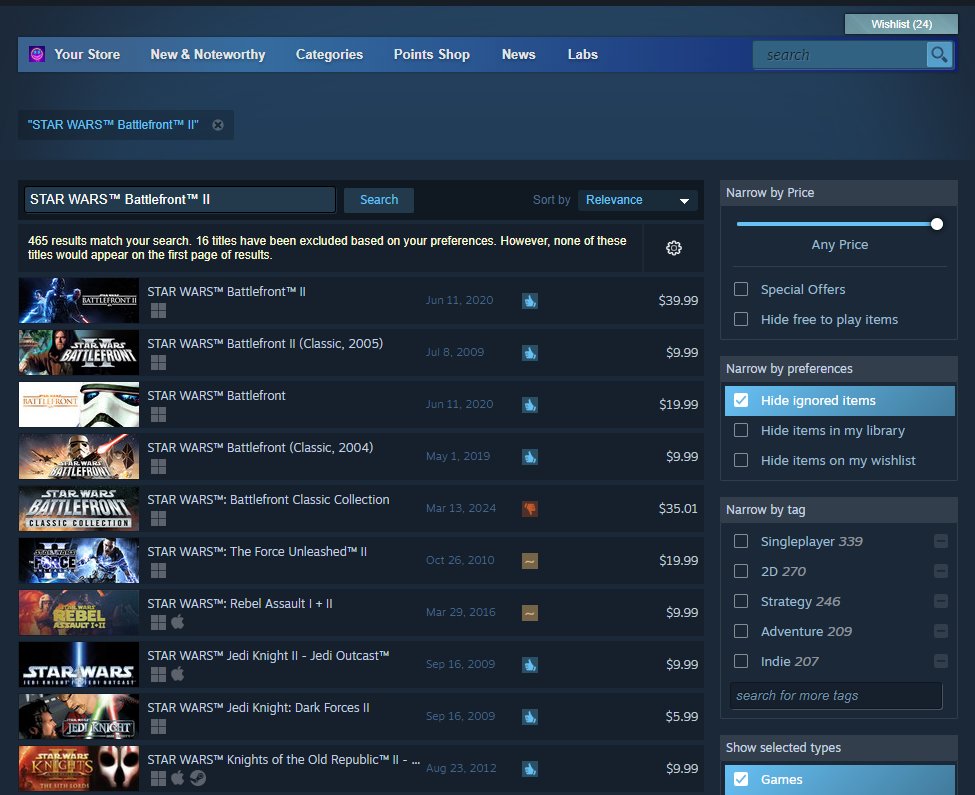Screen dimensions: 975x795
Task: Collapse the Narrow by Price section
Action: [x=838, y=193]
